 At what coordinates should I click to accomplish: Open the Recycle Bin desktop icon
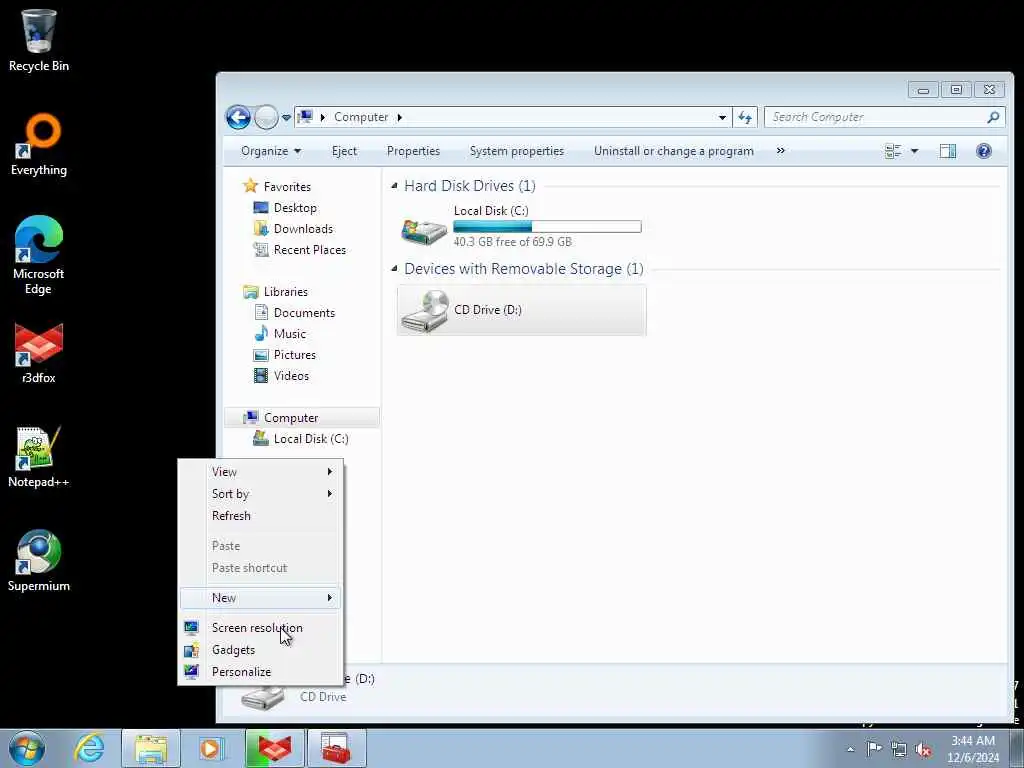(39, 40)
